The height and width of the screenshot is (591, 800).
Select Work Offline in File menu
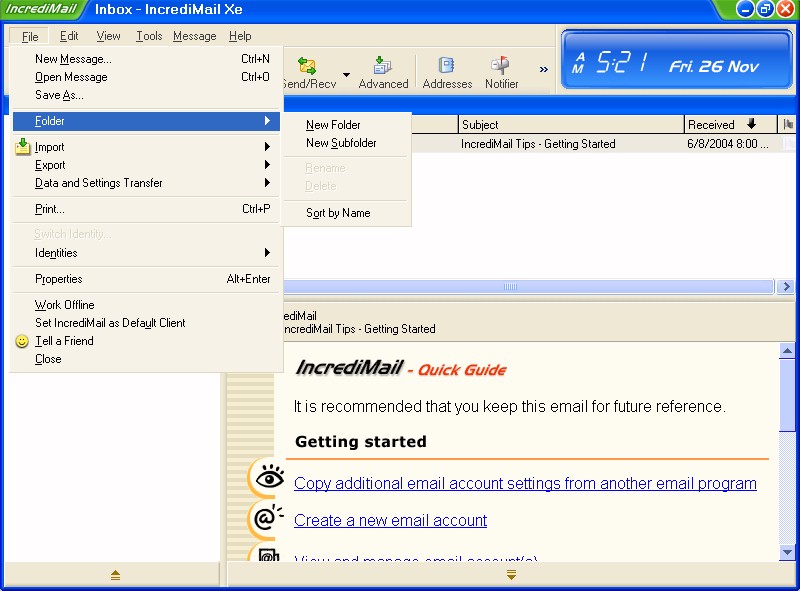[65, 305]
